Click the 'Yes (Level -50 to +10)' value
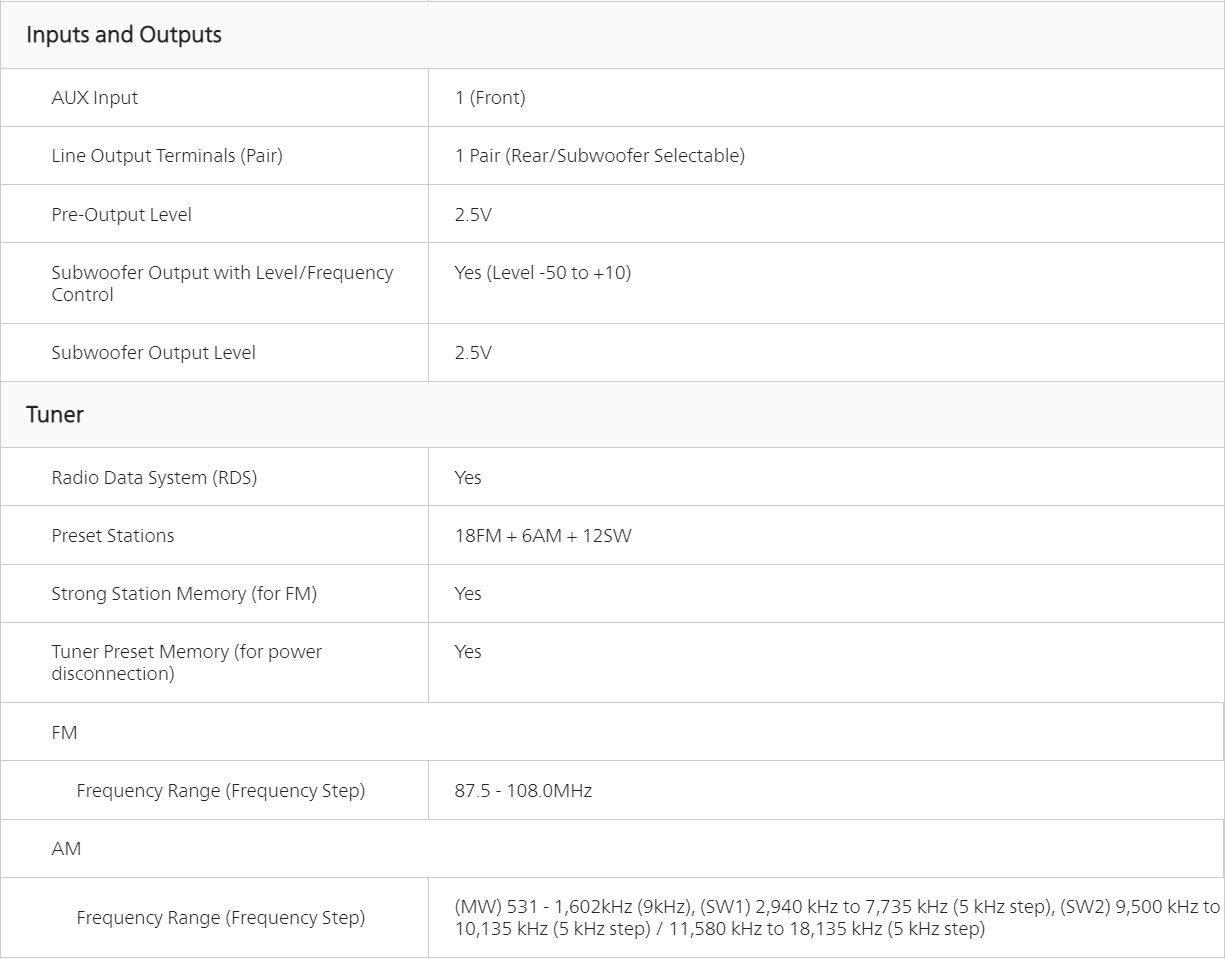 pos(543,273)
